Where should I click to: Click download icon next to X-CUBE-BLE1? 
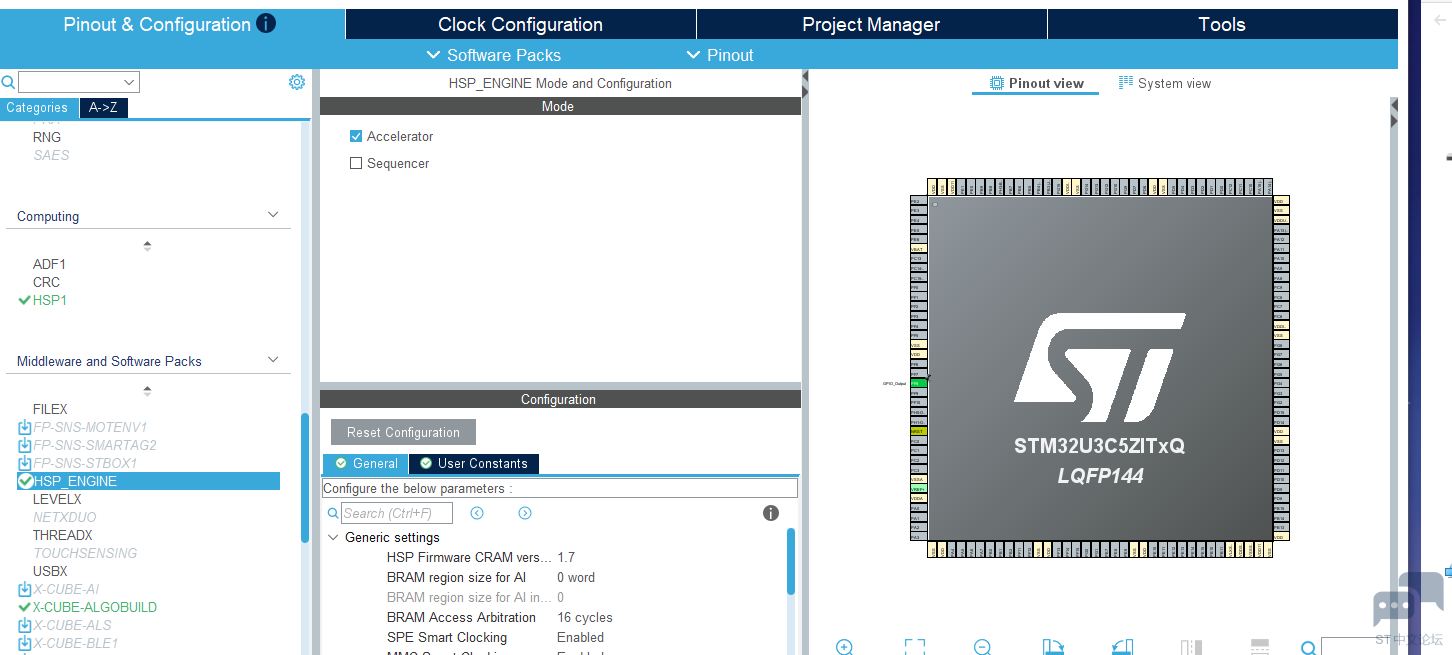[x=25, y=643]
